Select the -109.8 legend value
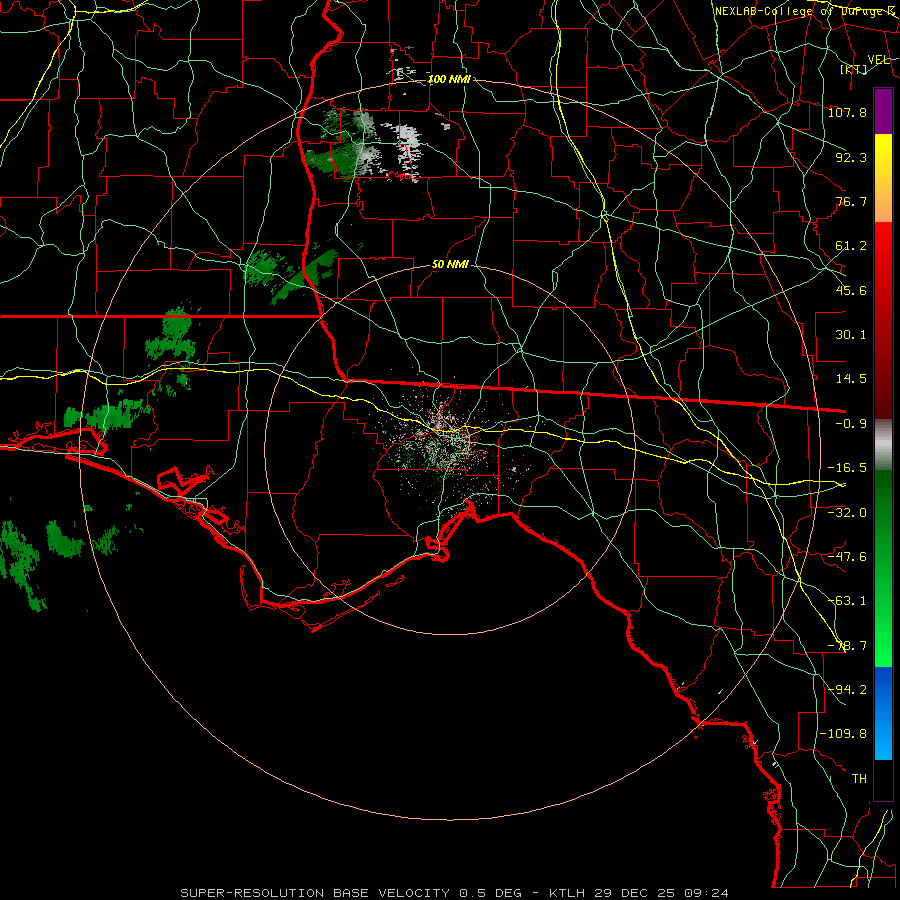Screen dimensions: 900x900 point(843,734)
